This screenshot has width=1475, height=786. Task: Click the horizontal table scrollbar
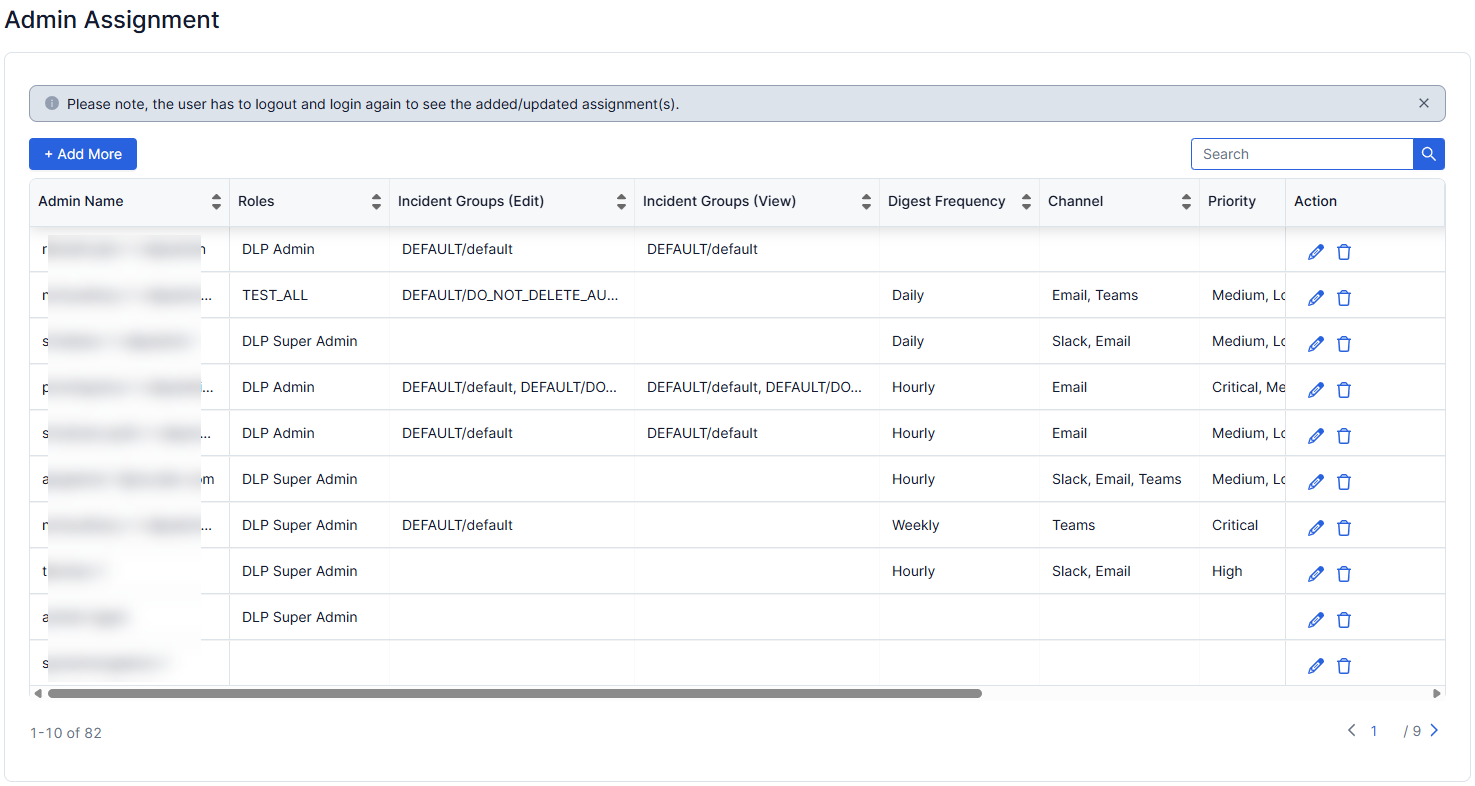[514, 693]
